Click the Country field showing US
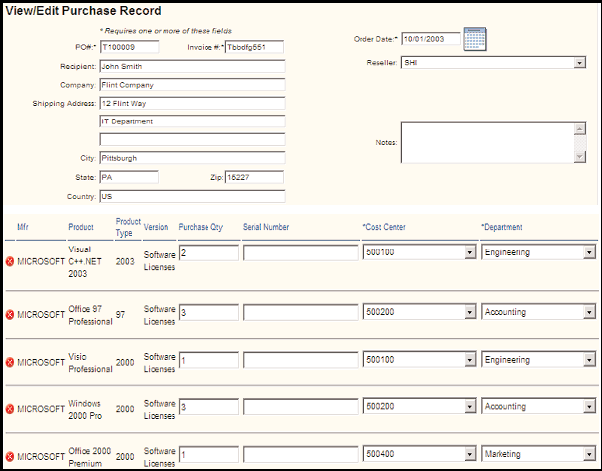The width and height of the screenshot is (602, 471). pos(192,197)
